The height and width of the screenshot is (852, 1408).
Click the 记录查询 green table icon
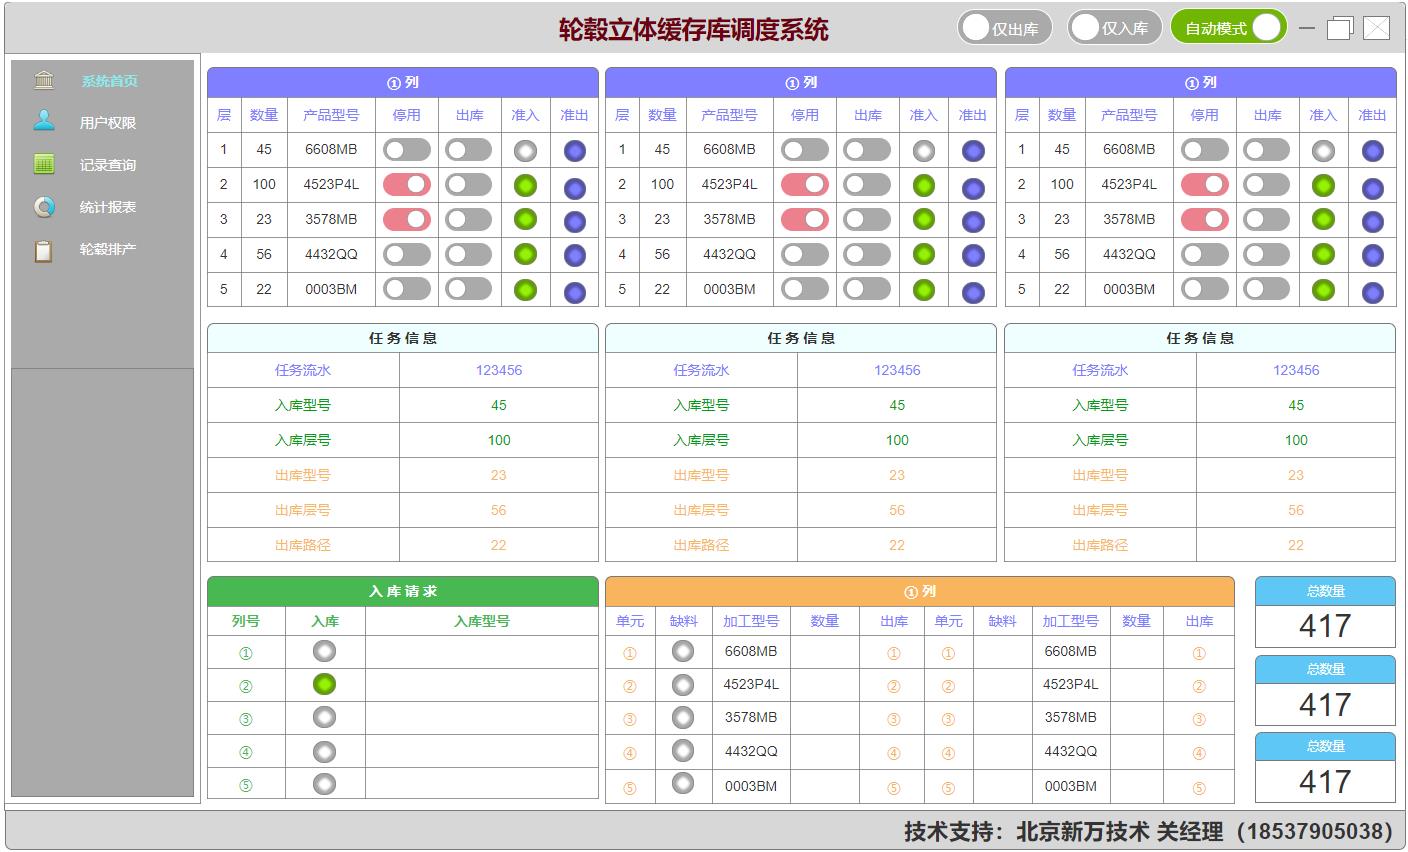tap(44, 164)
